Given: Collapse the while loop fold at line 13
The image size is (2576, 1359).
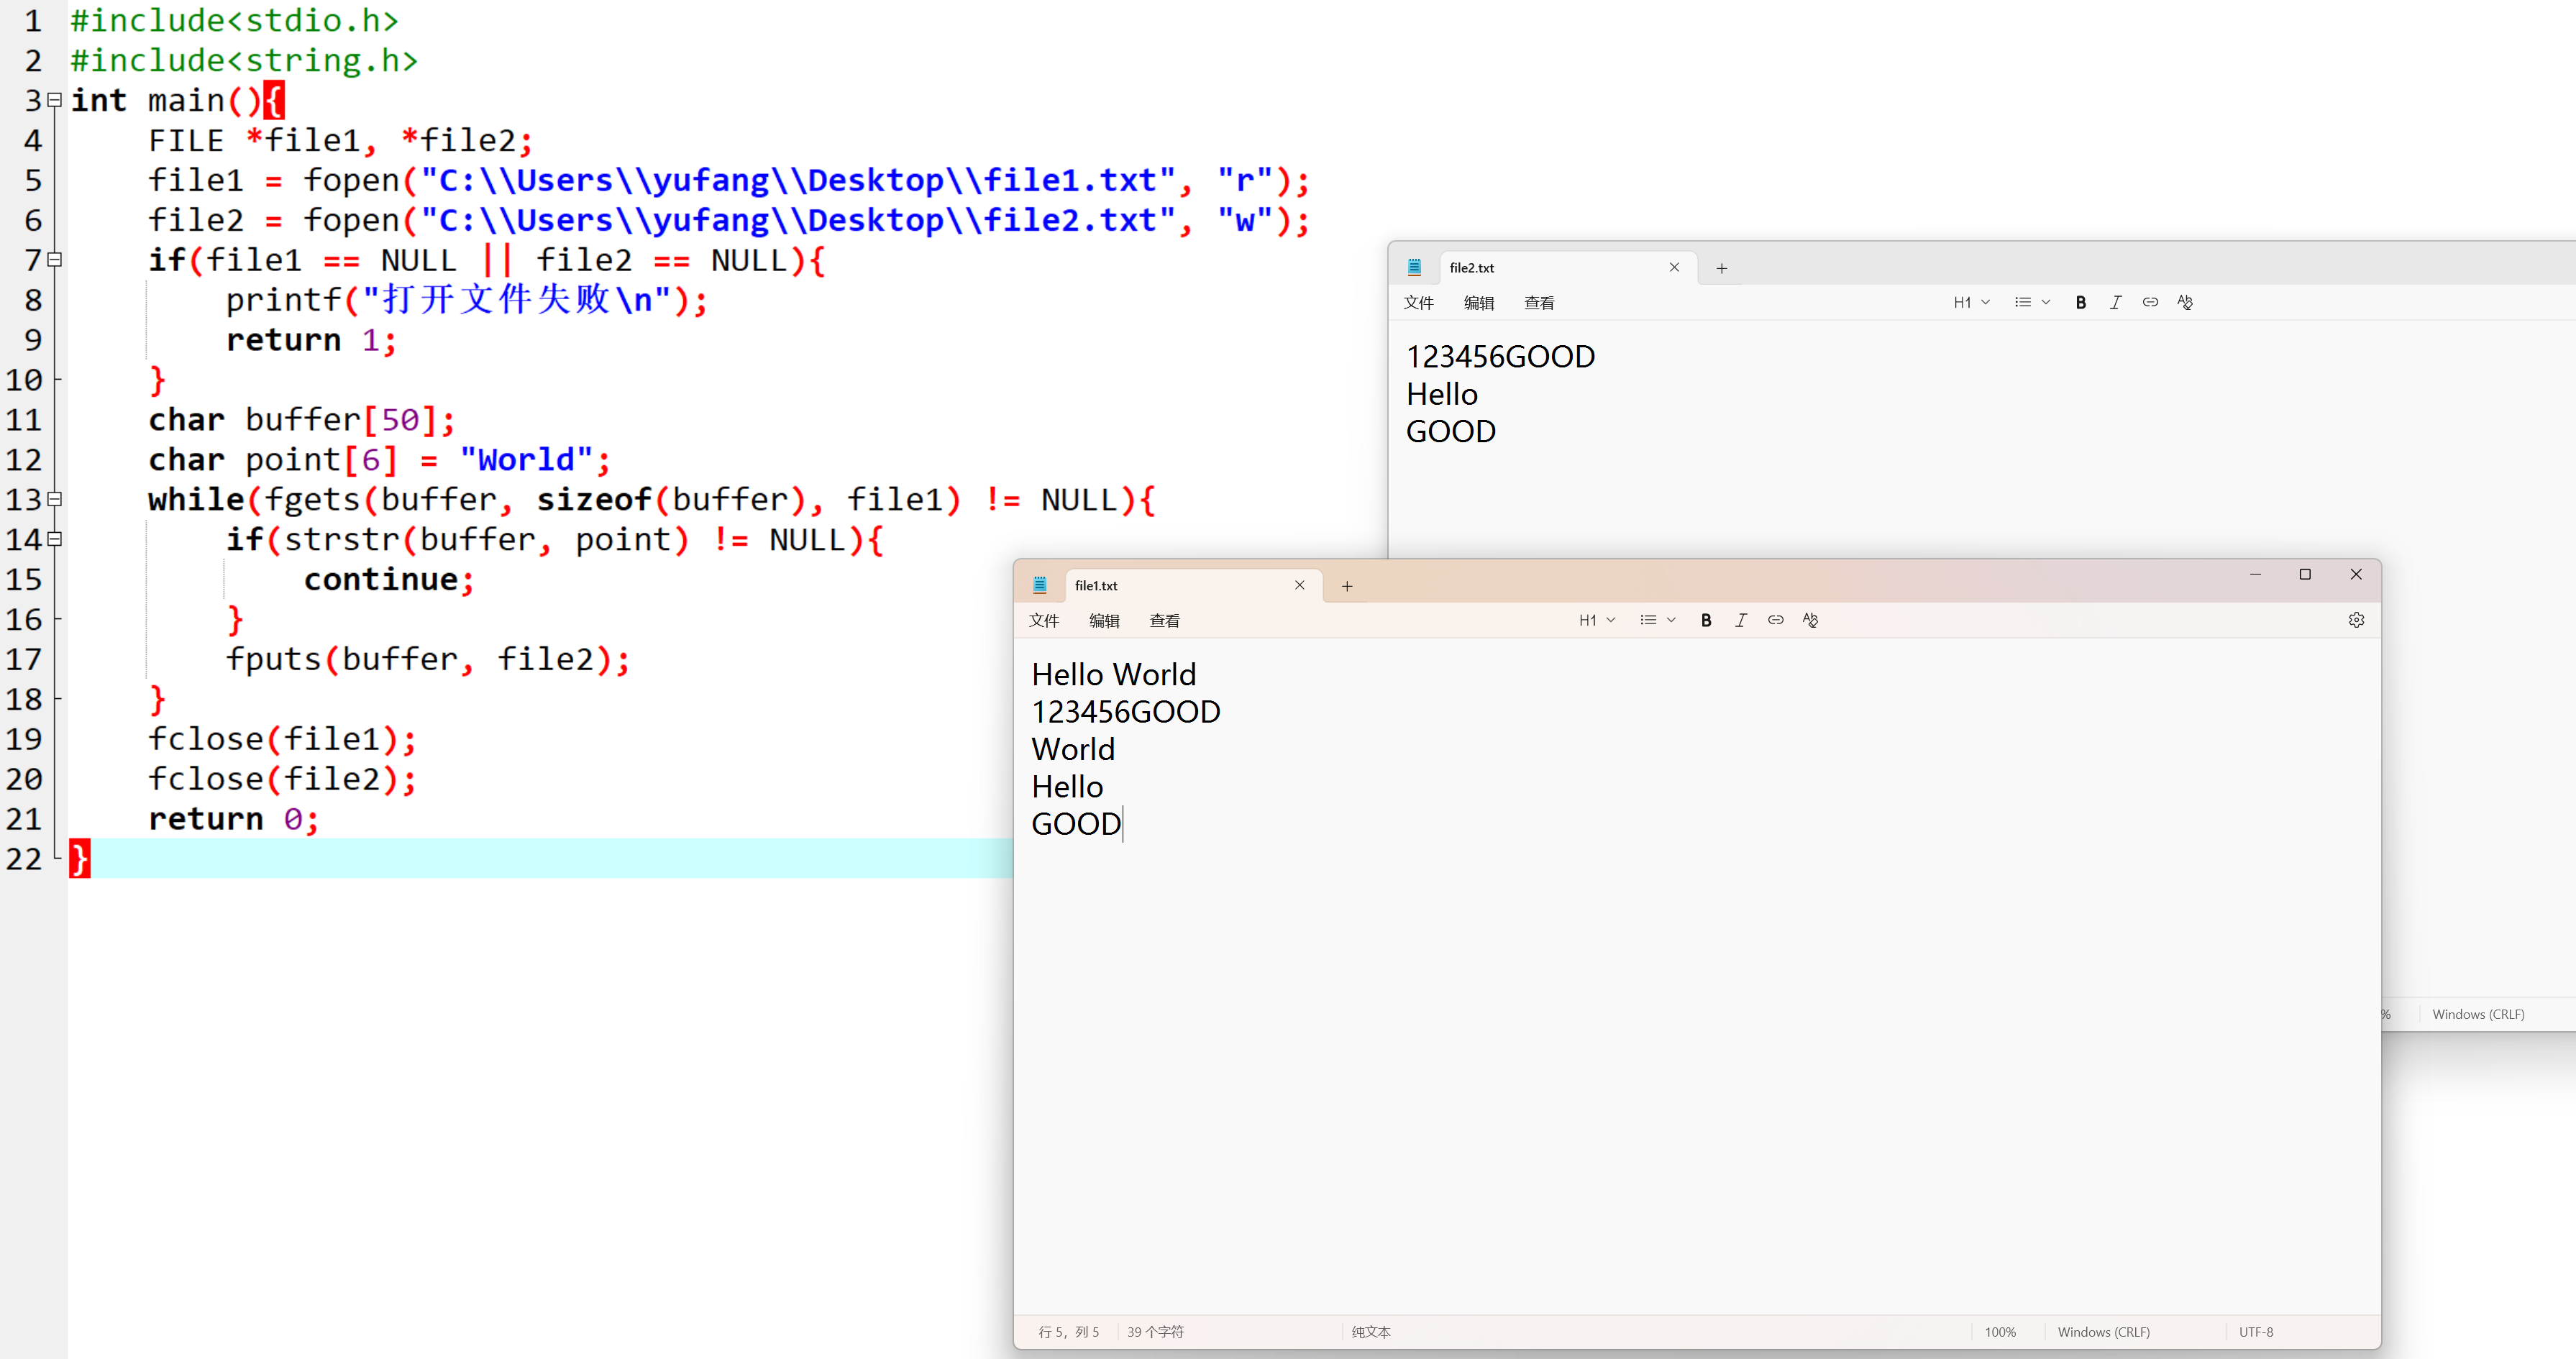Looking at the screenshot, I should [55, 499].
